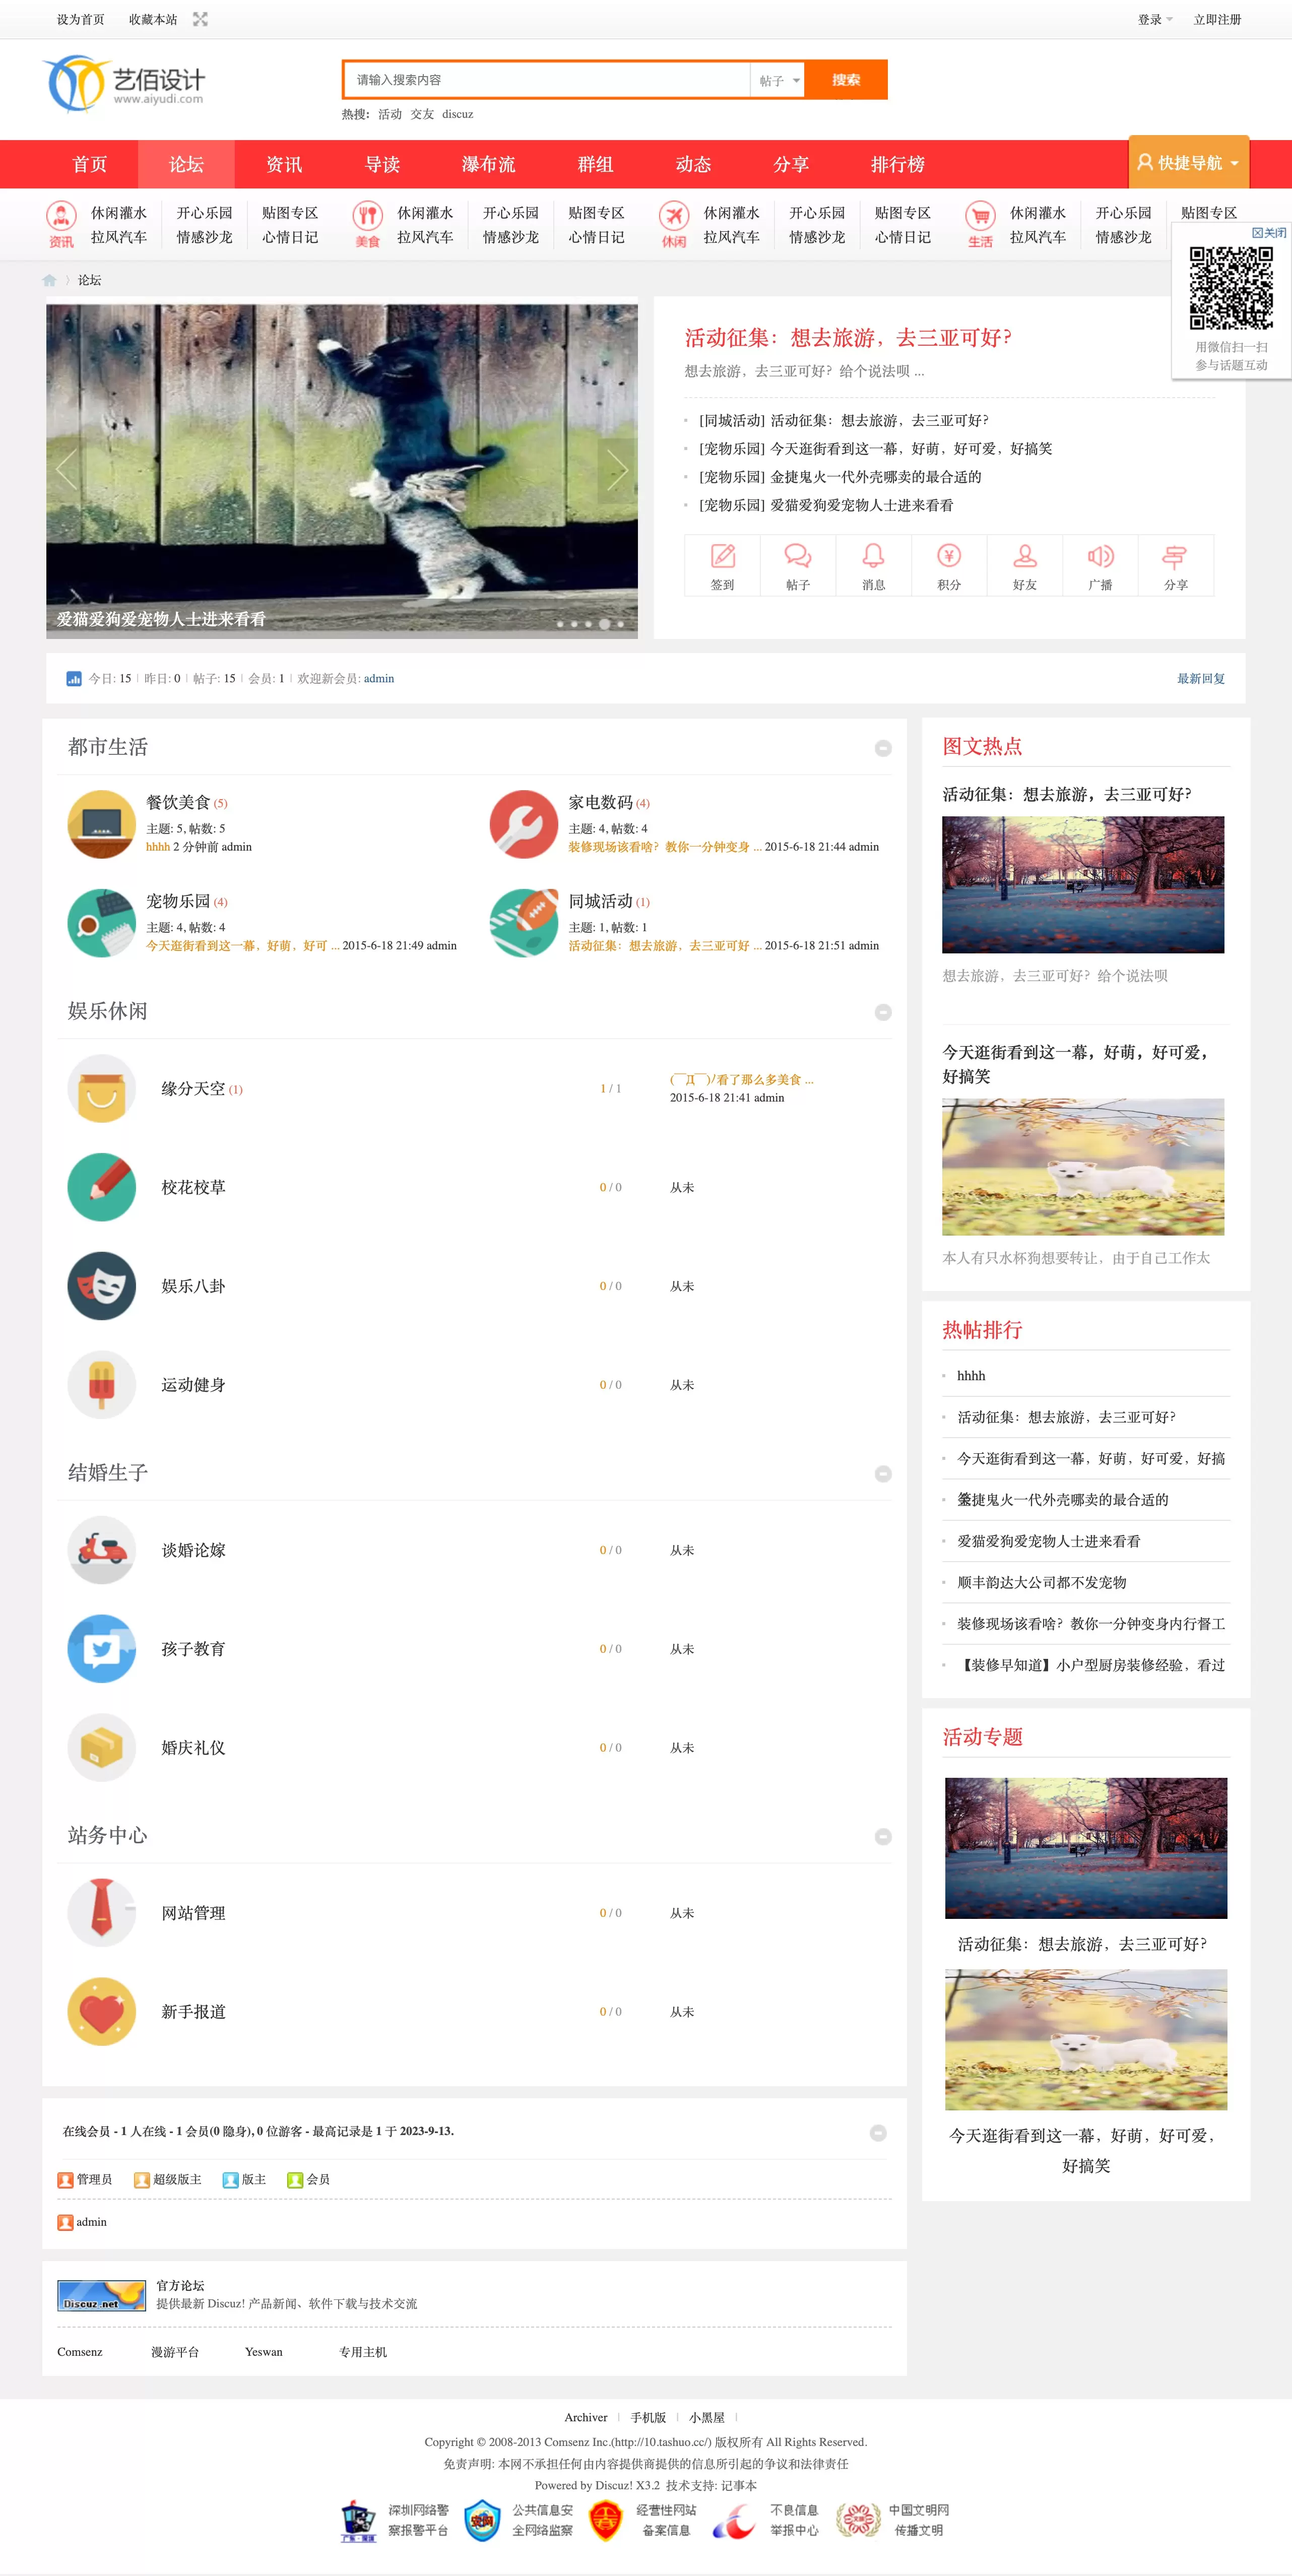Open the 登录 login dropdown
The height and width of the screenshot is (2576, 1292).
[1155, 19]
